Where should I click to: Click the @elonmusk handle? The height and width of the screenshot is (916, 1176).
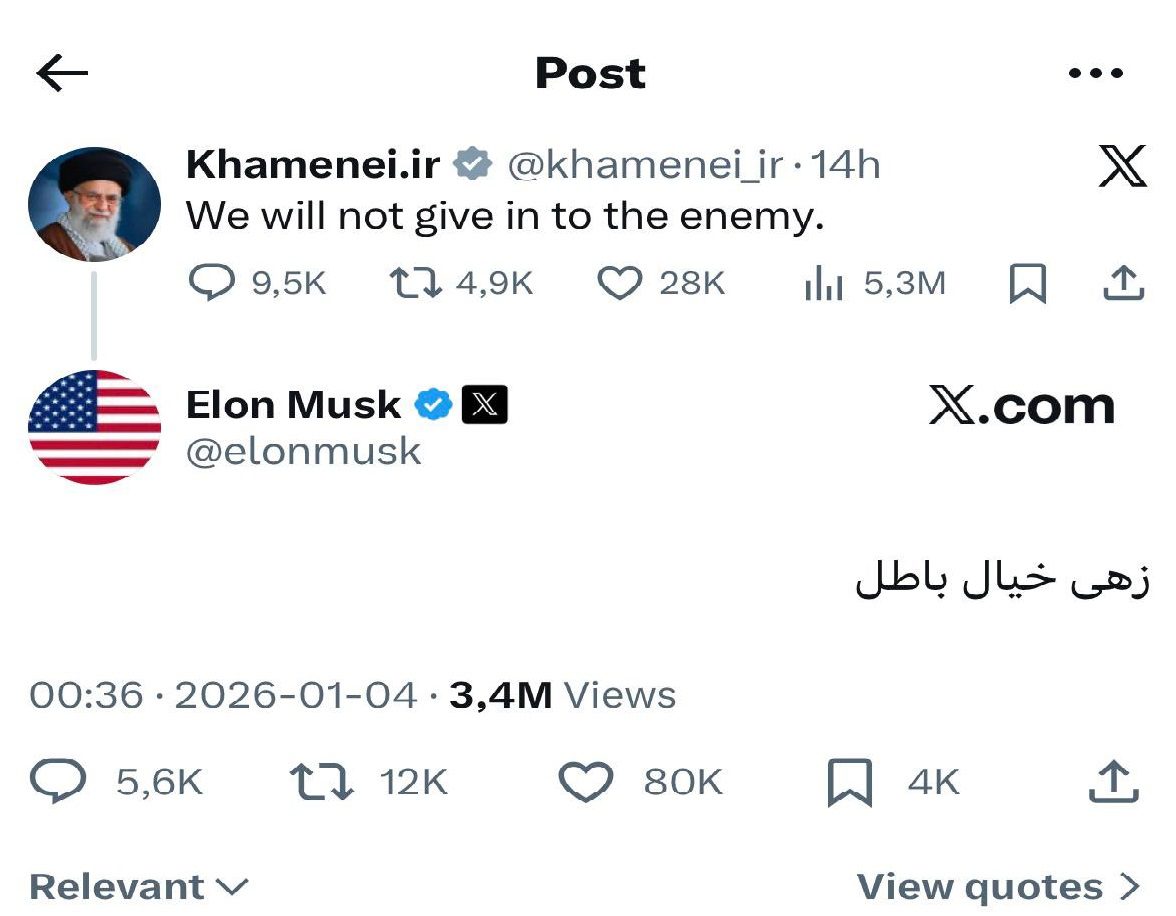coord(304,451)
